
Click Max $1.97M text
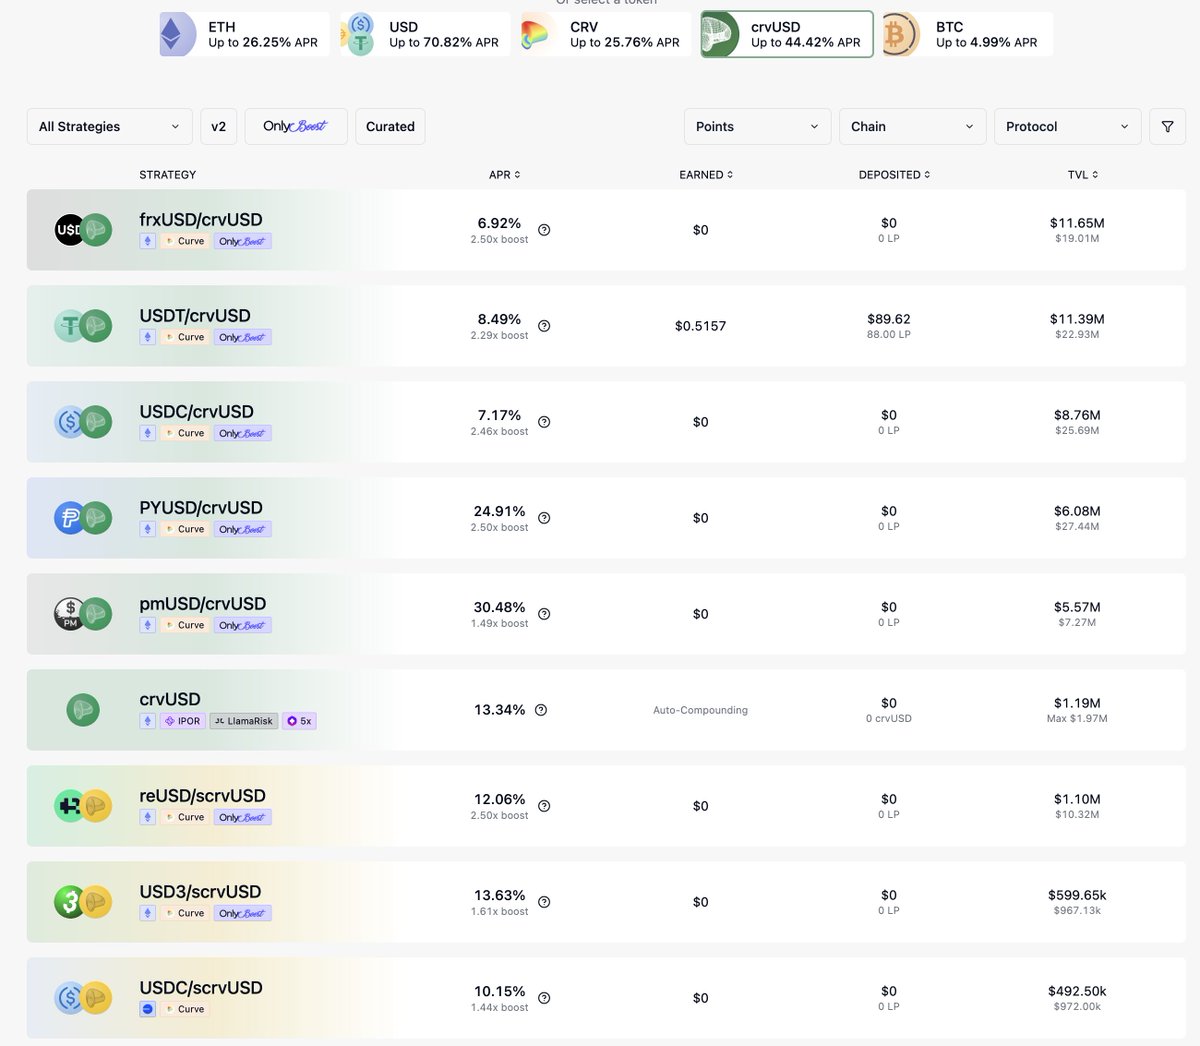coord(1077,718)
